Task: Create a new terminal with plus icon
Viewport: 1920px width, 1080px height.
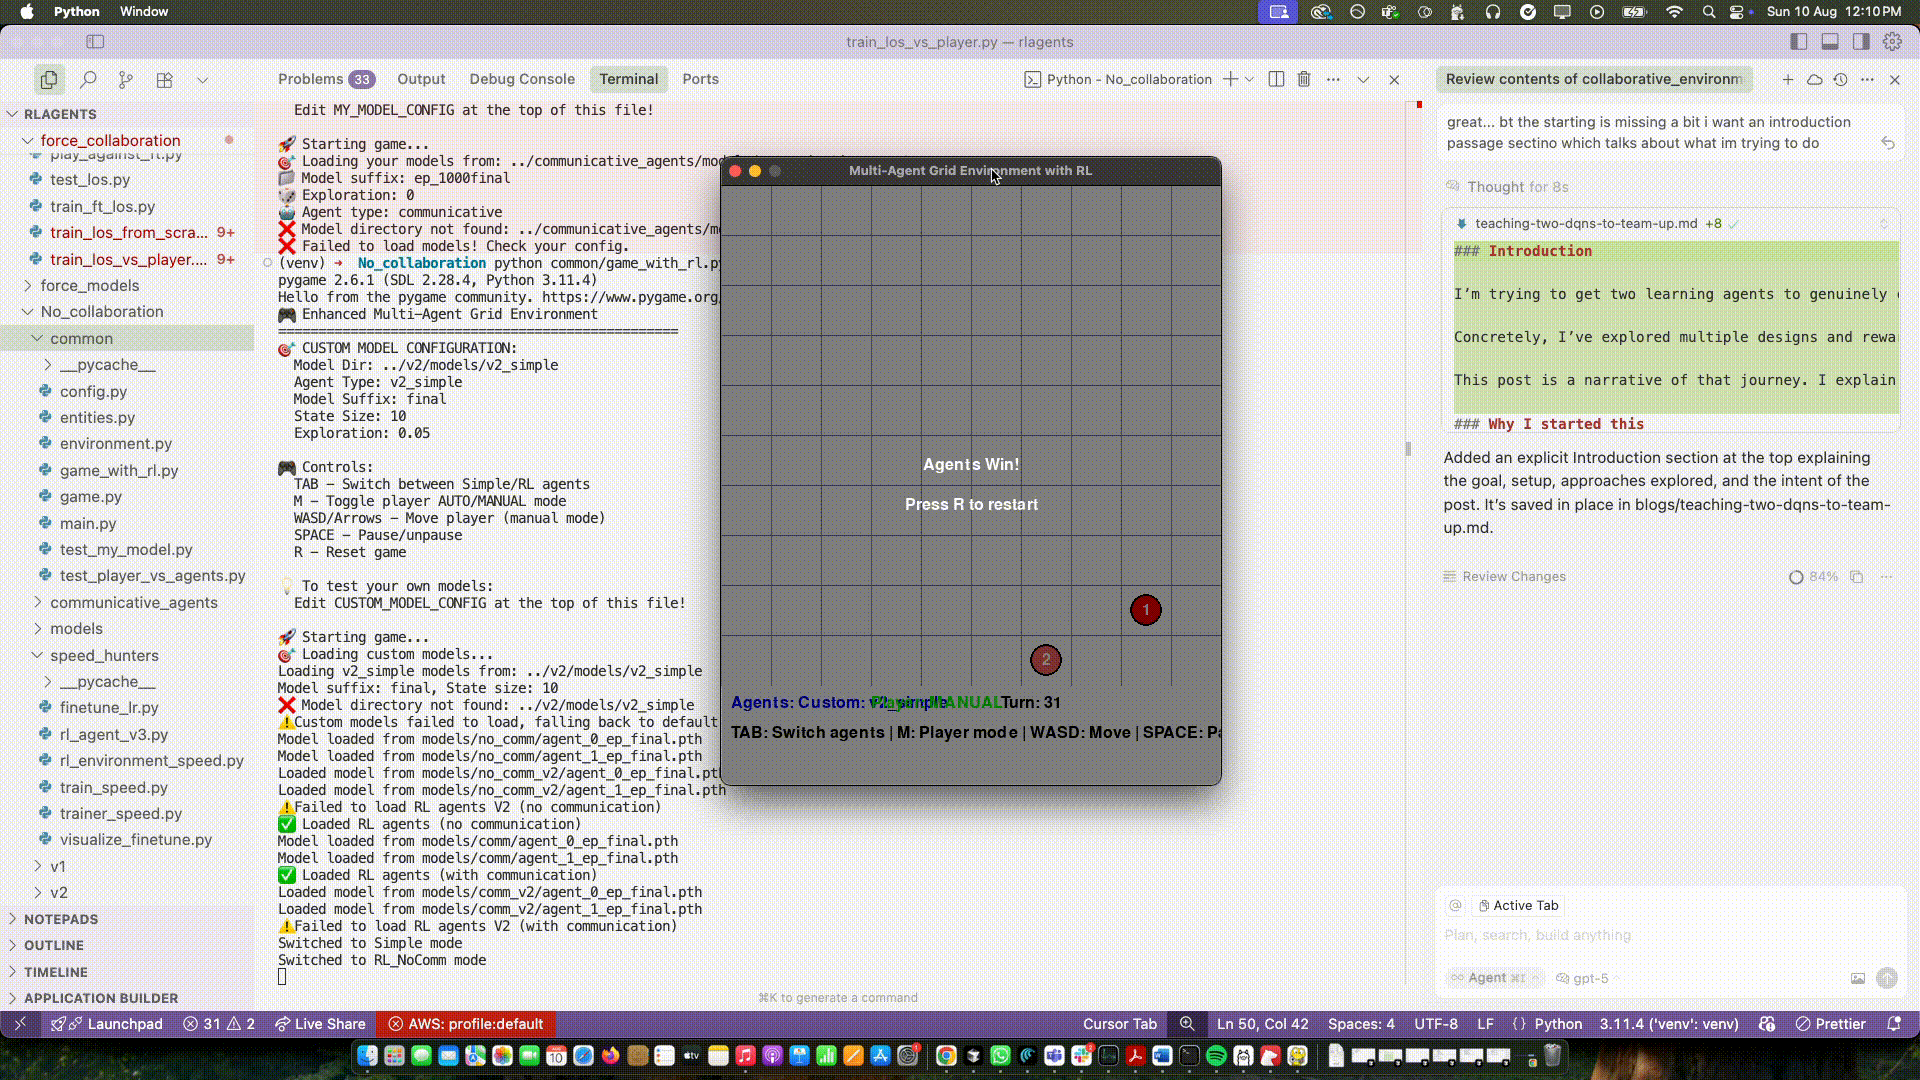Action: (x=1230, y=79)
